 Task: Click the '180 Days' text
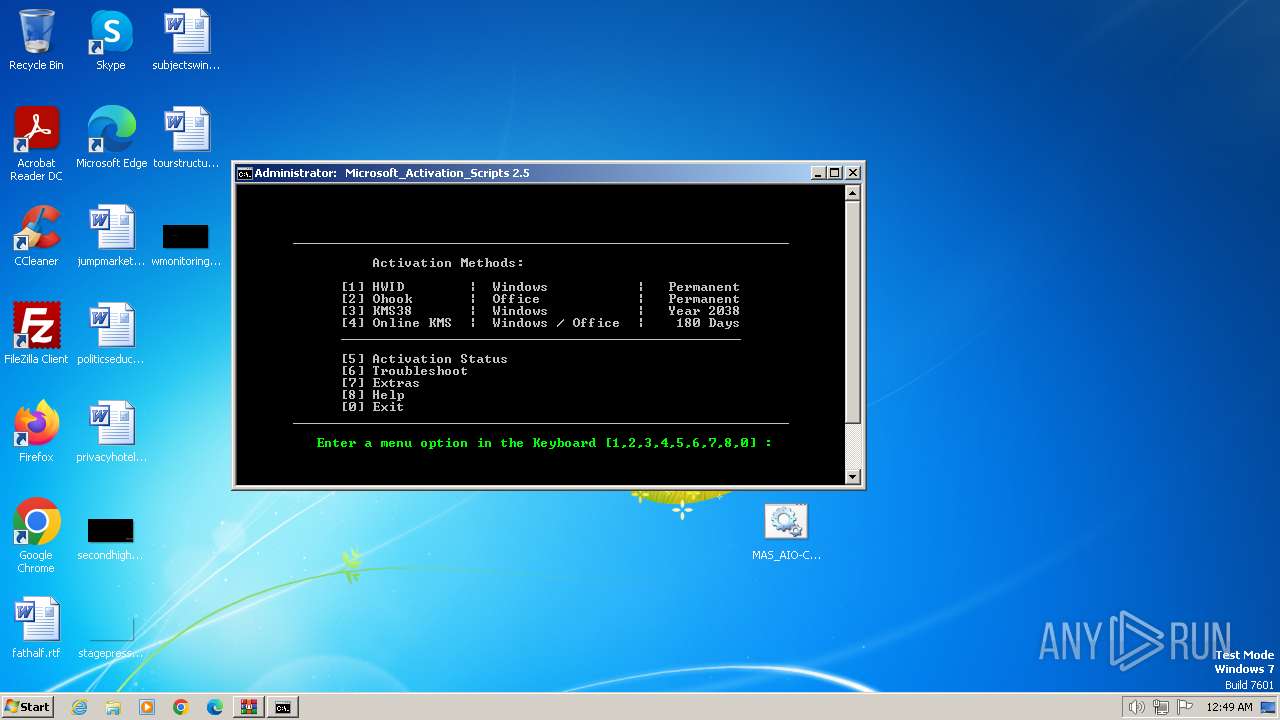[x=708, y=323]
